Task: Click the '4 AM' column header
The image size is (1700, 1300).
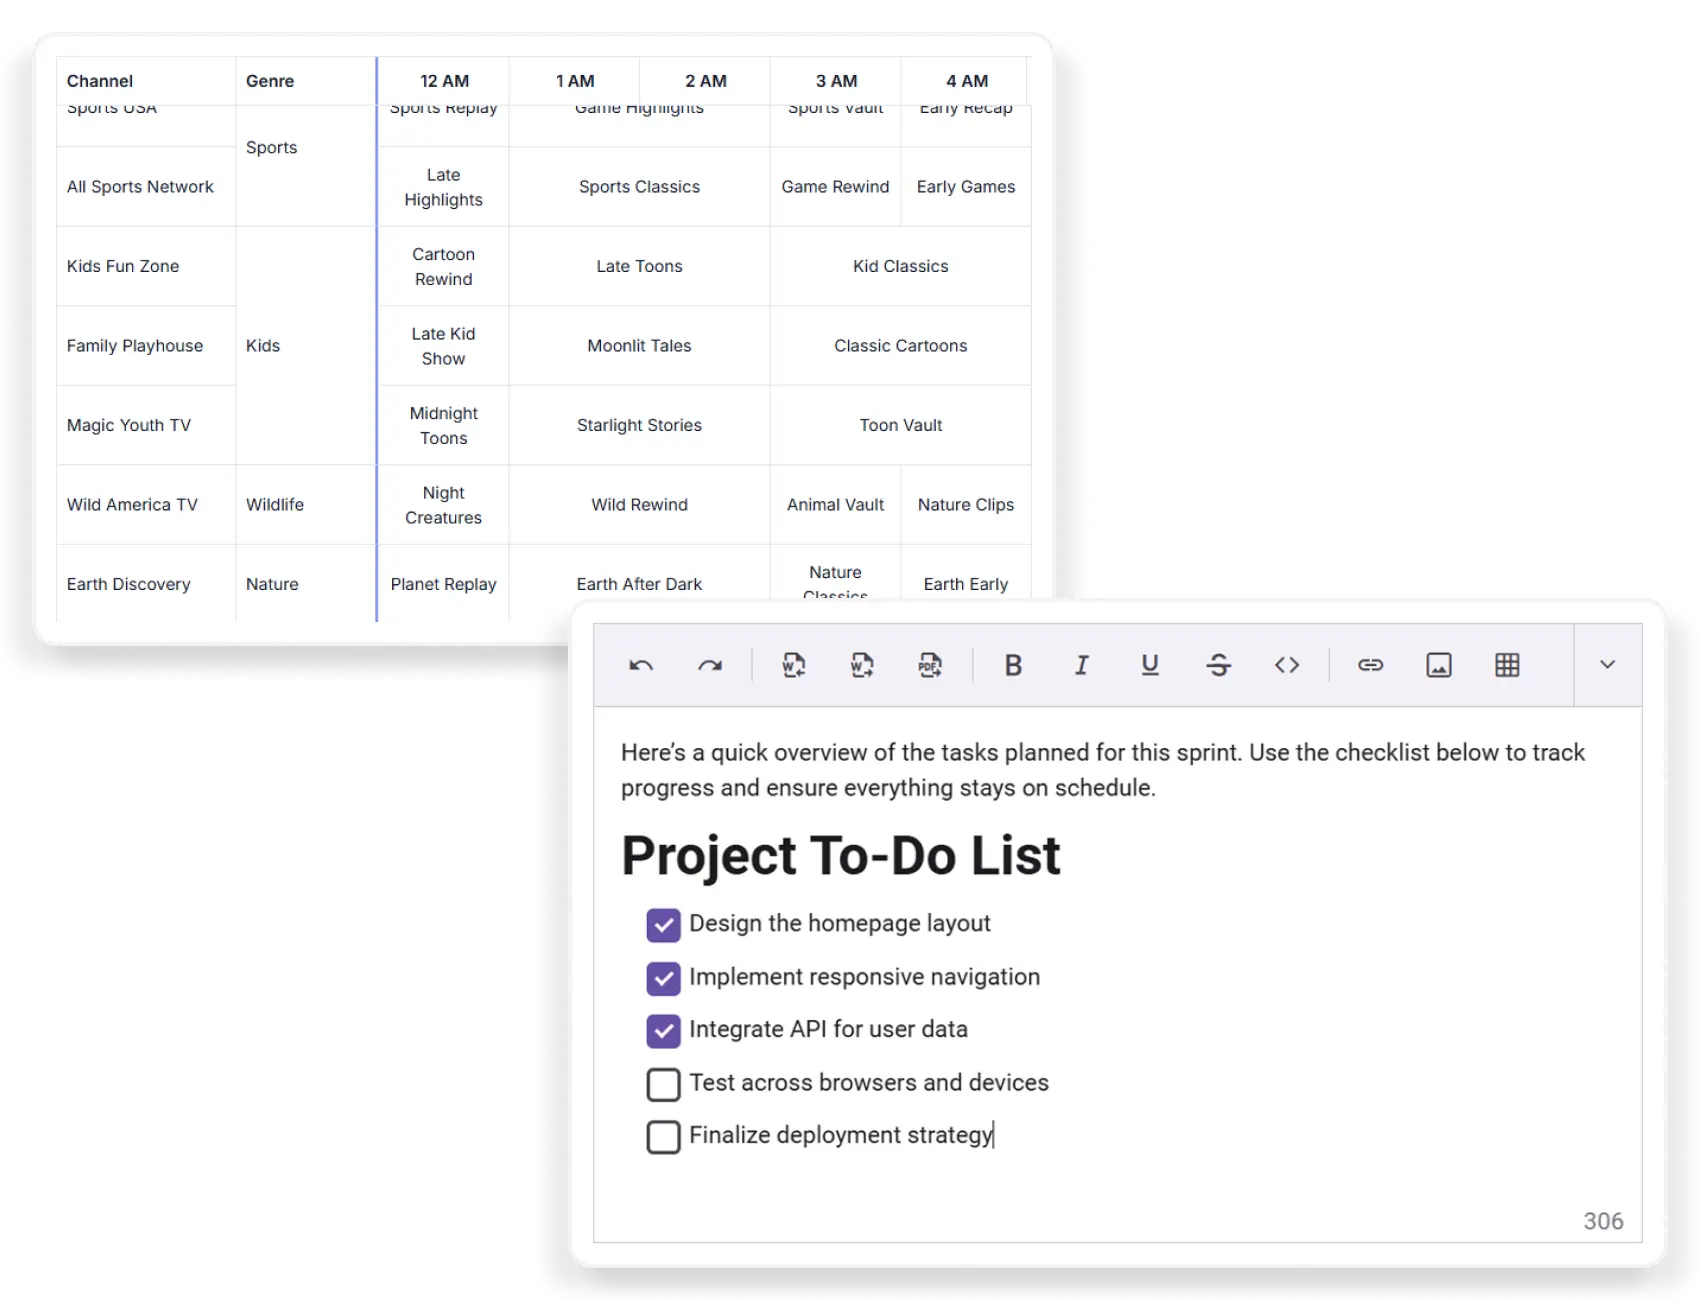Action: [x=967, y=81]
